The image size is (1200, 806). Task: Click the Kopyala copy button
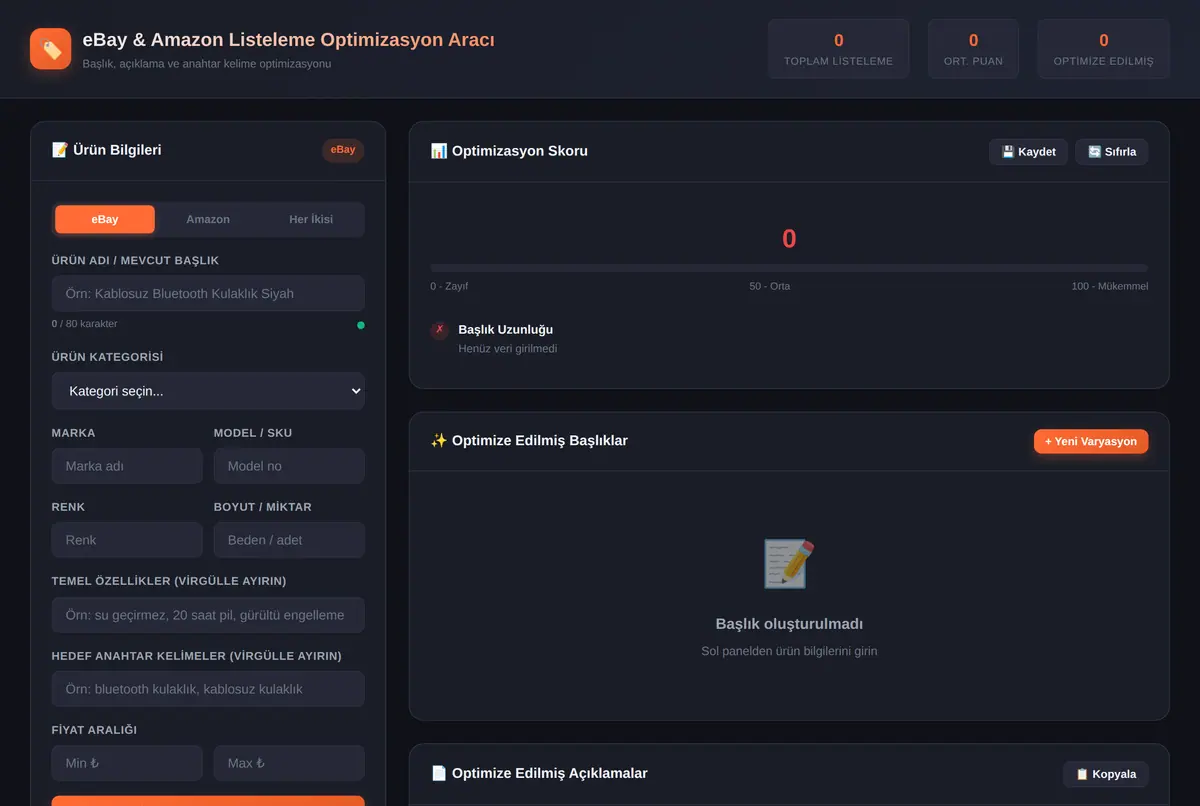pyautogui.click(x=1106, y=774)
